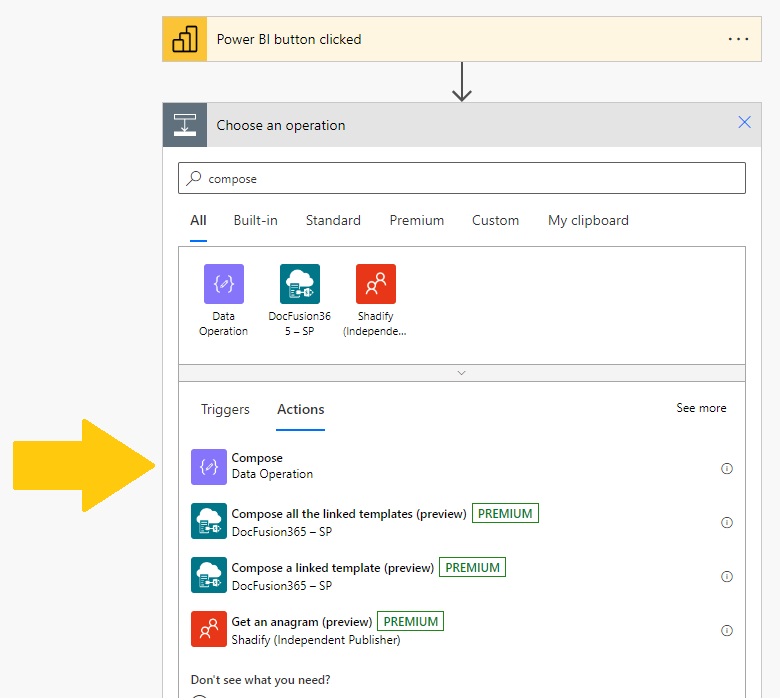Switch to the Premium connectors tab
Image resolution: width=780 pixels, height=700 pixels.
click(416, 220)
